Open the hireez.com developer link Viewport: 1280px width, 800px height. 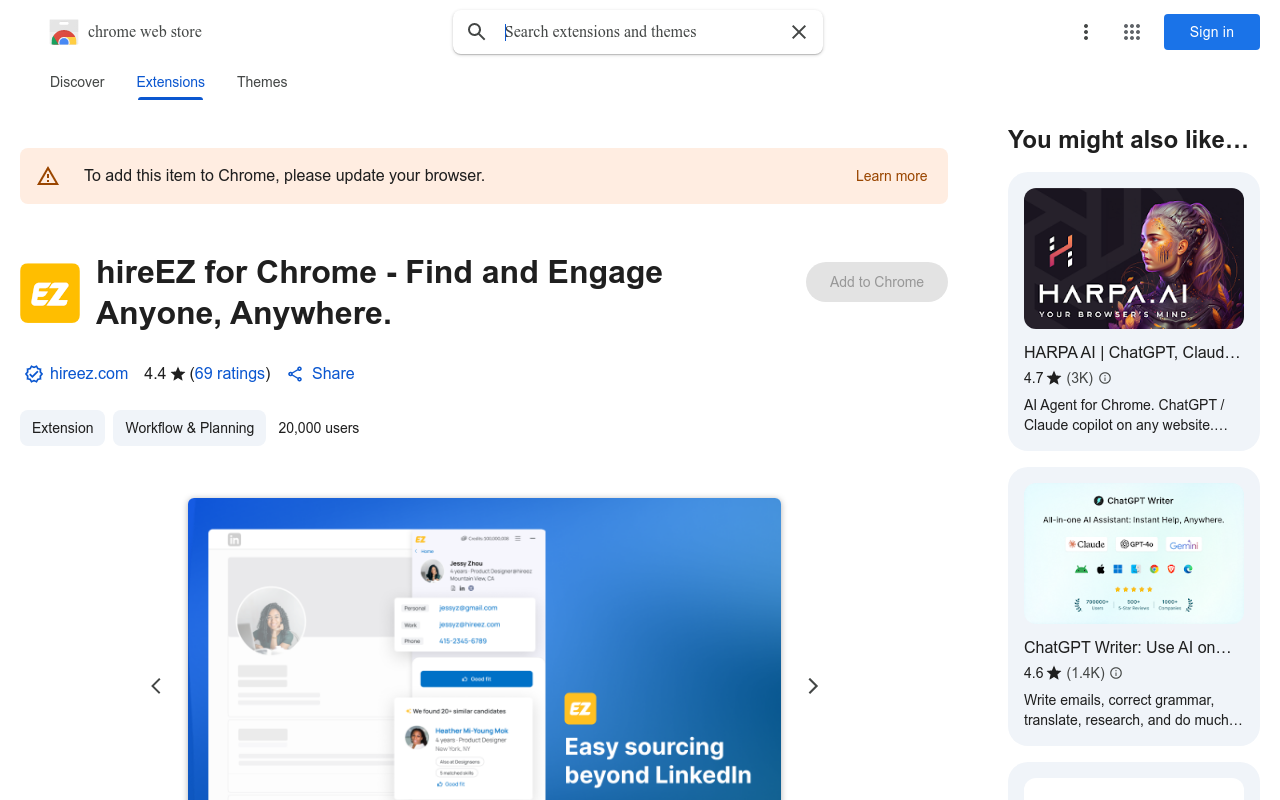(x=89, y=374)
